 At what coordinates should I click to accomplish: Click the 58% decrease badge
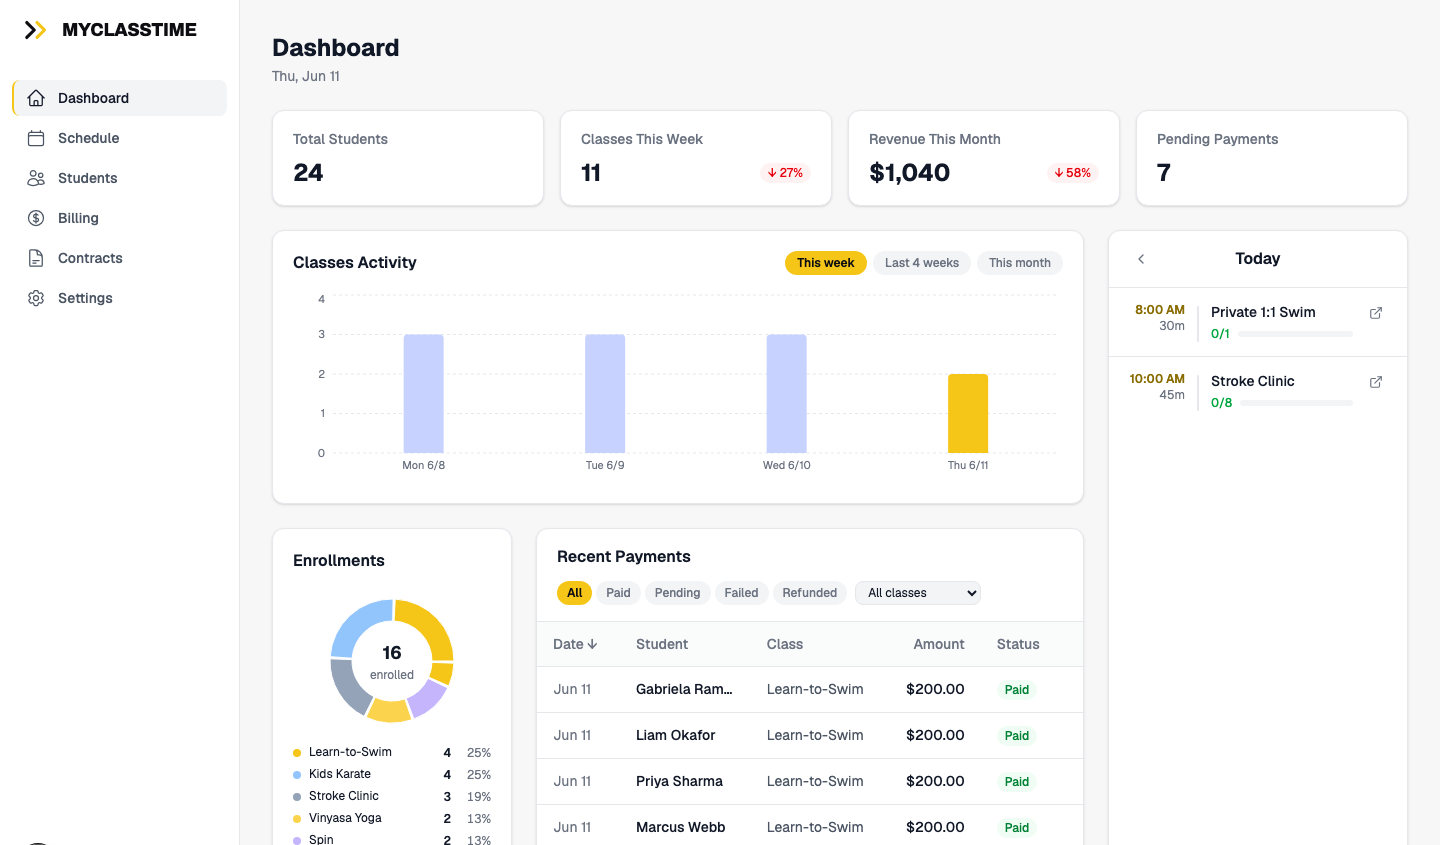pyautogui.click(x=1073, y=173)
